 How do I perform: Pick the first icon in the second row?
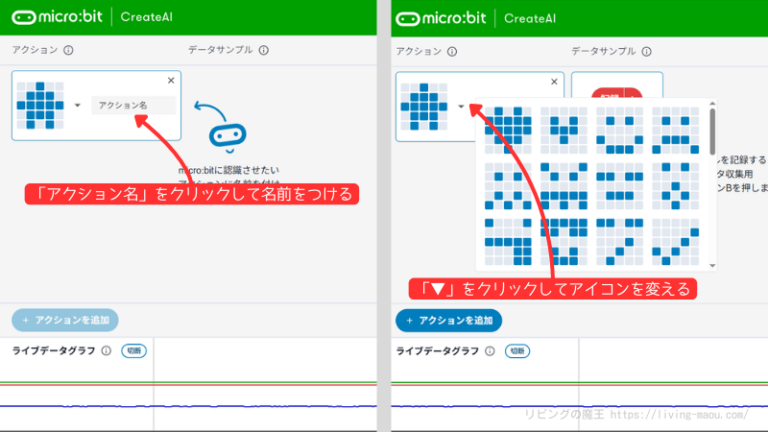509,185
